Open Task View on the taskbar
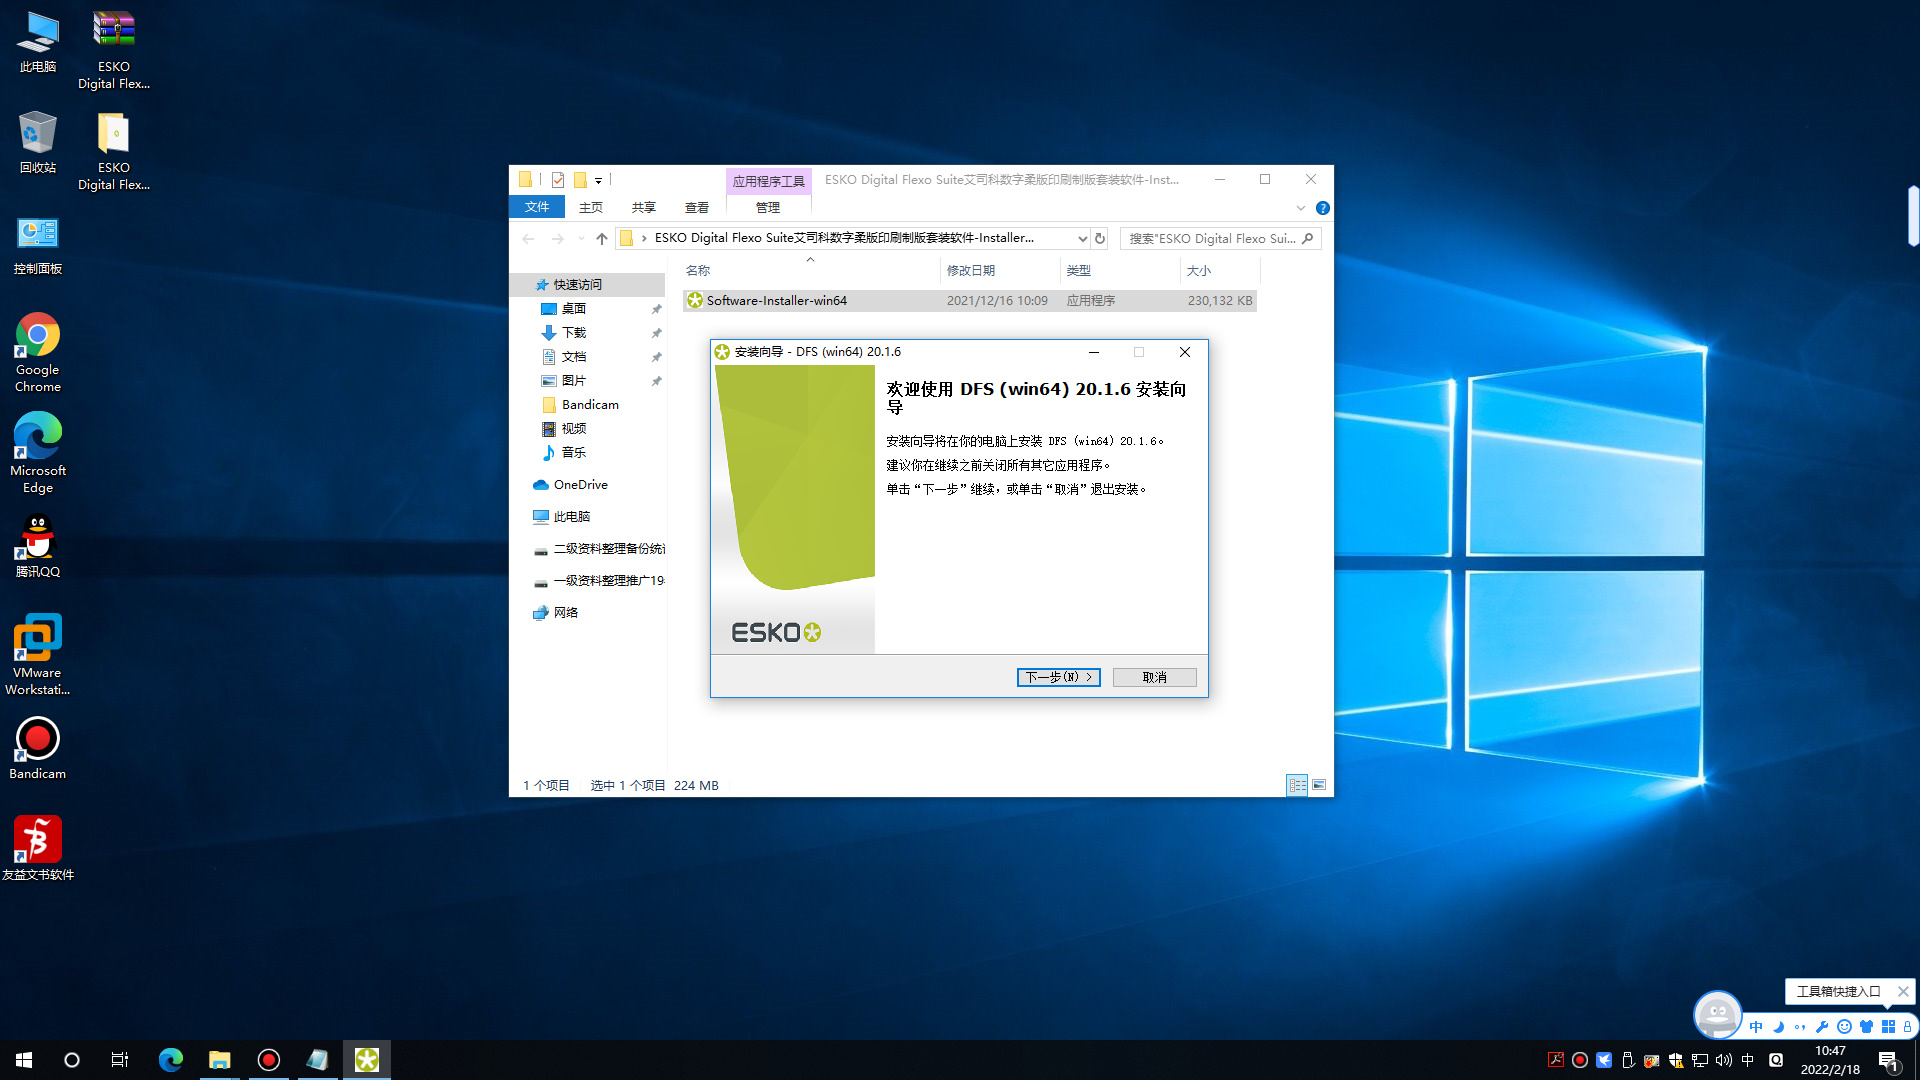This screenshot has height=1080, width=1920. point(120,1060)
